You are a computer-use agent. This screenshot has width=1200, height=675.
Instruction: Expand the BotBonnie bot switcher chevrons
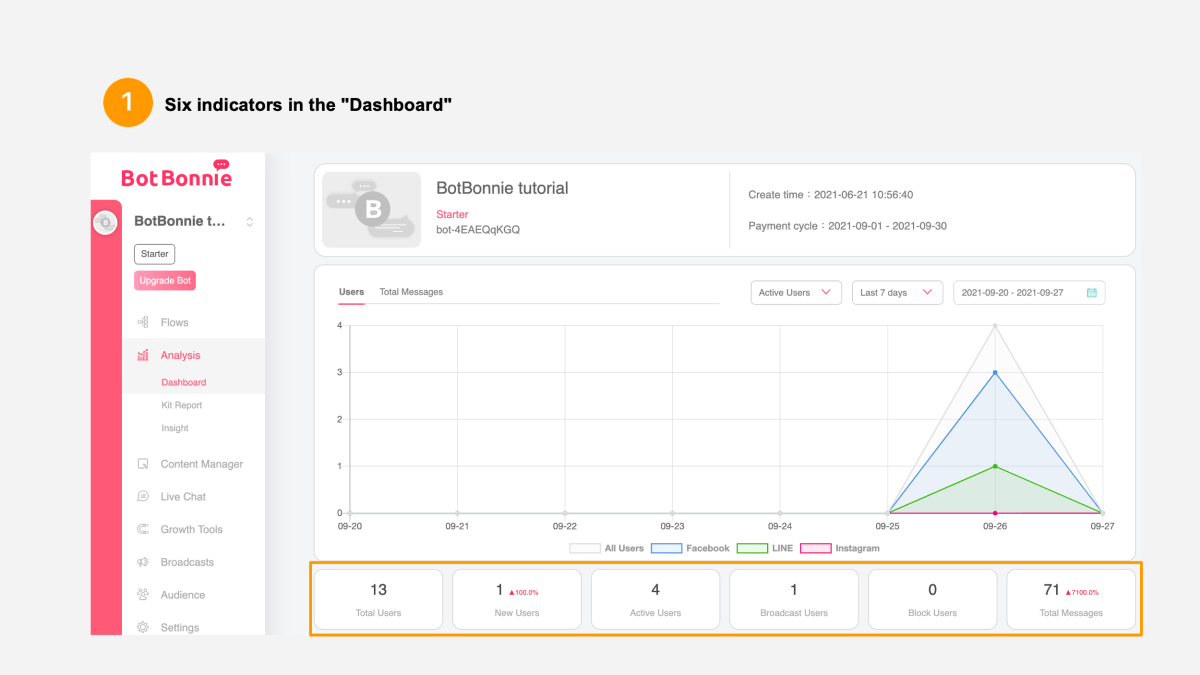250,222
